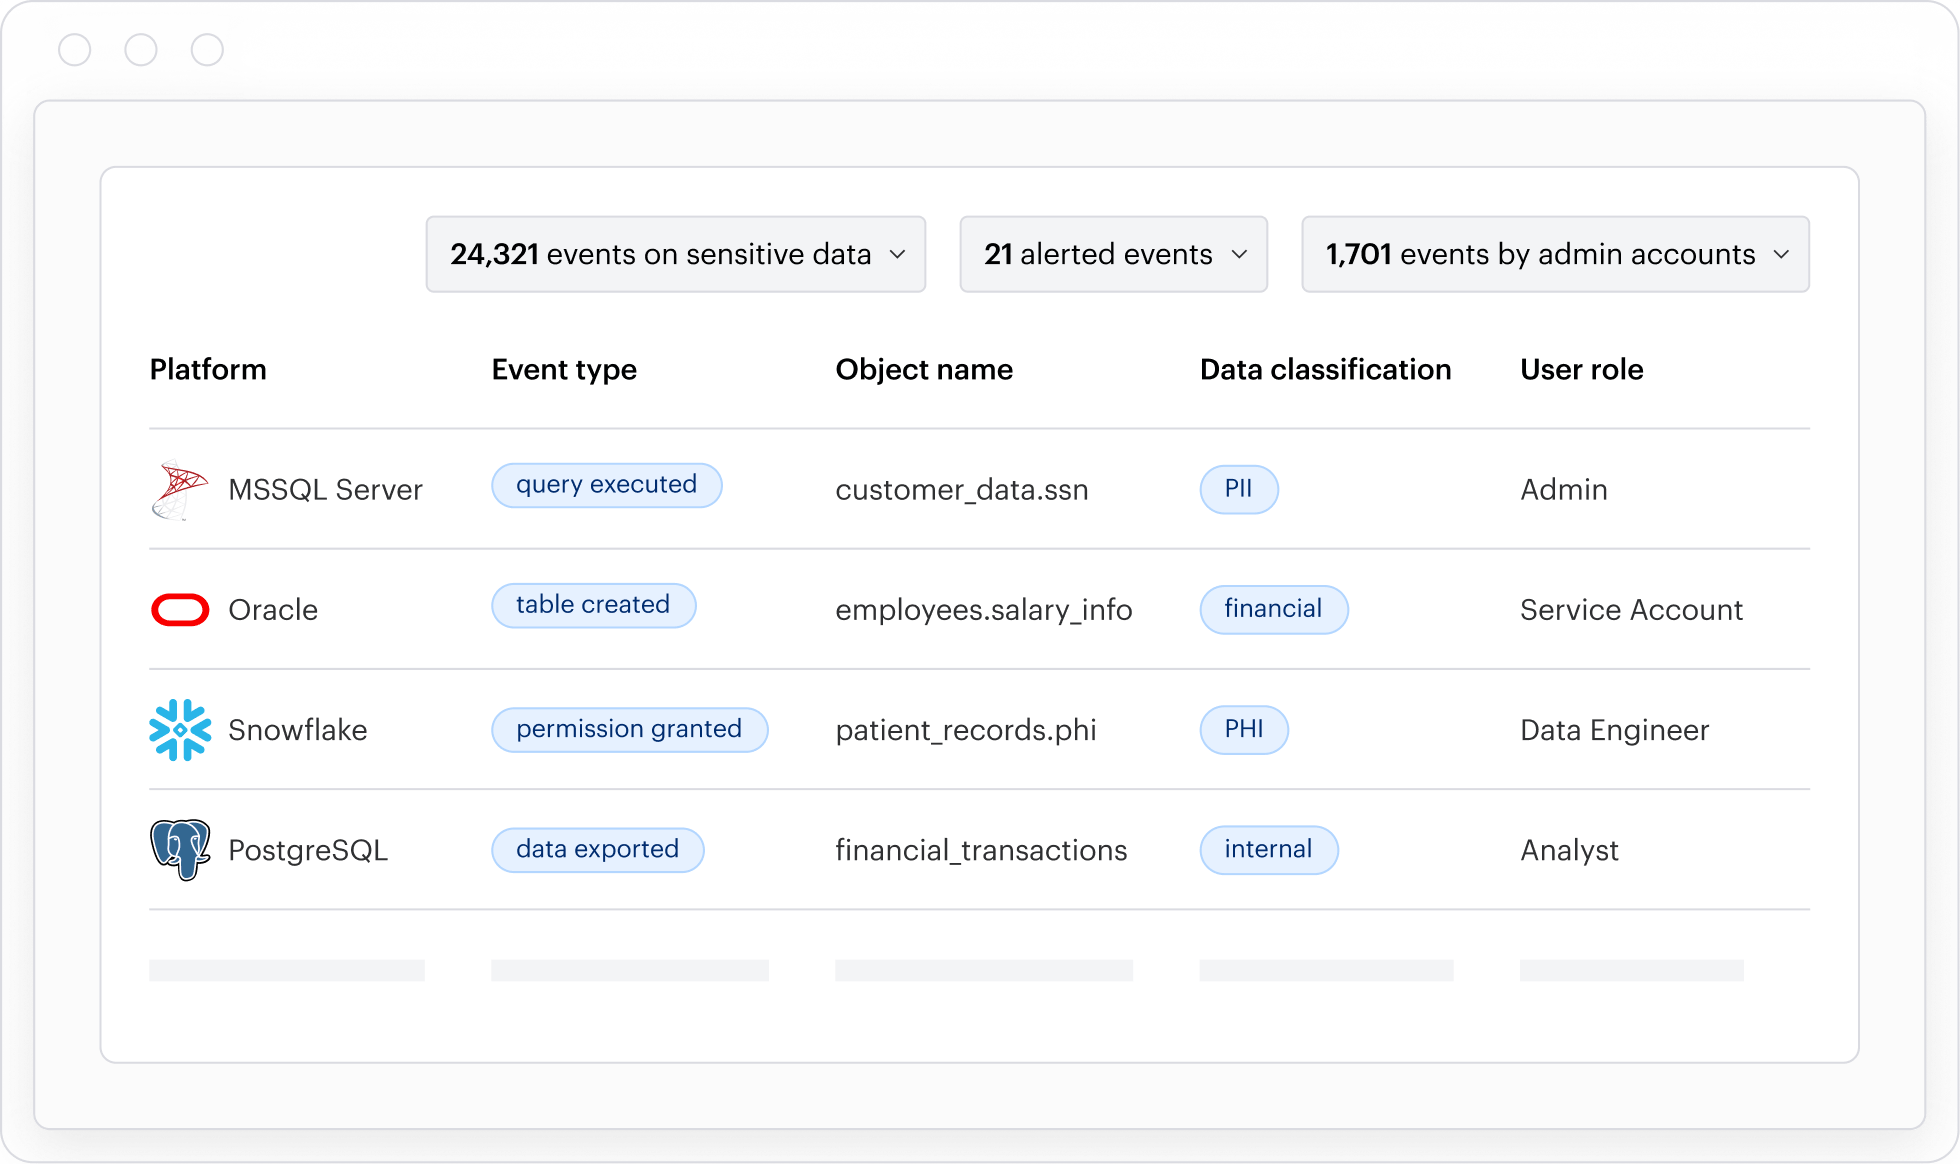Toggle the PHI classification badge

[x=1243, y=729]
